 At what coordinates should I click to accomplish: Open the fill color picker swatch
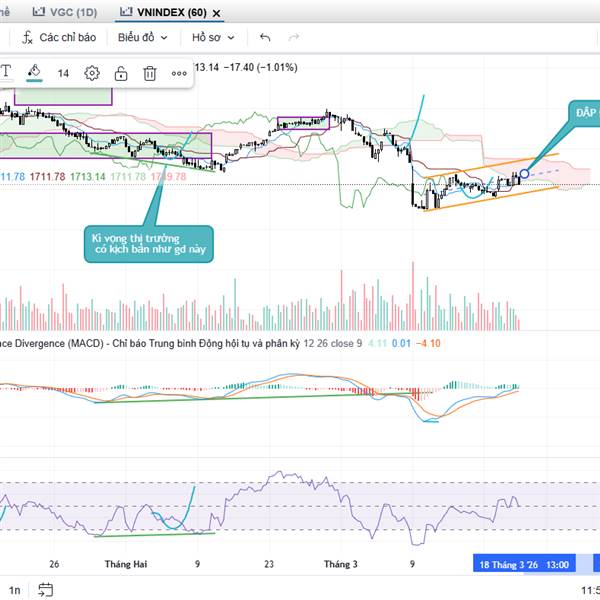pyautogui.click(x=34, y=73)
